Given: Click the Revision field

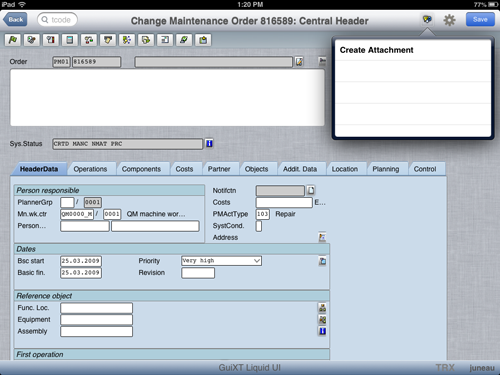Looking at the screenshot, I should coord(198,273).
